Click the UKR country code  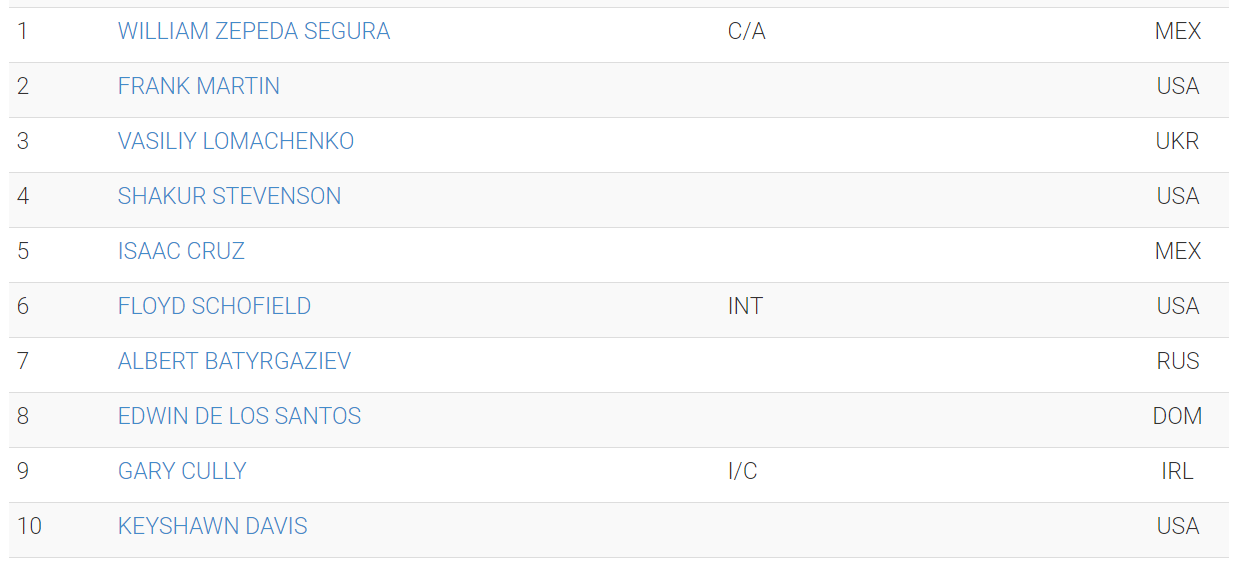point(1178,141)
